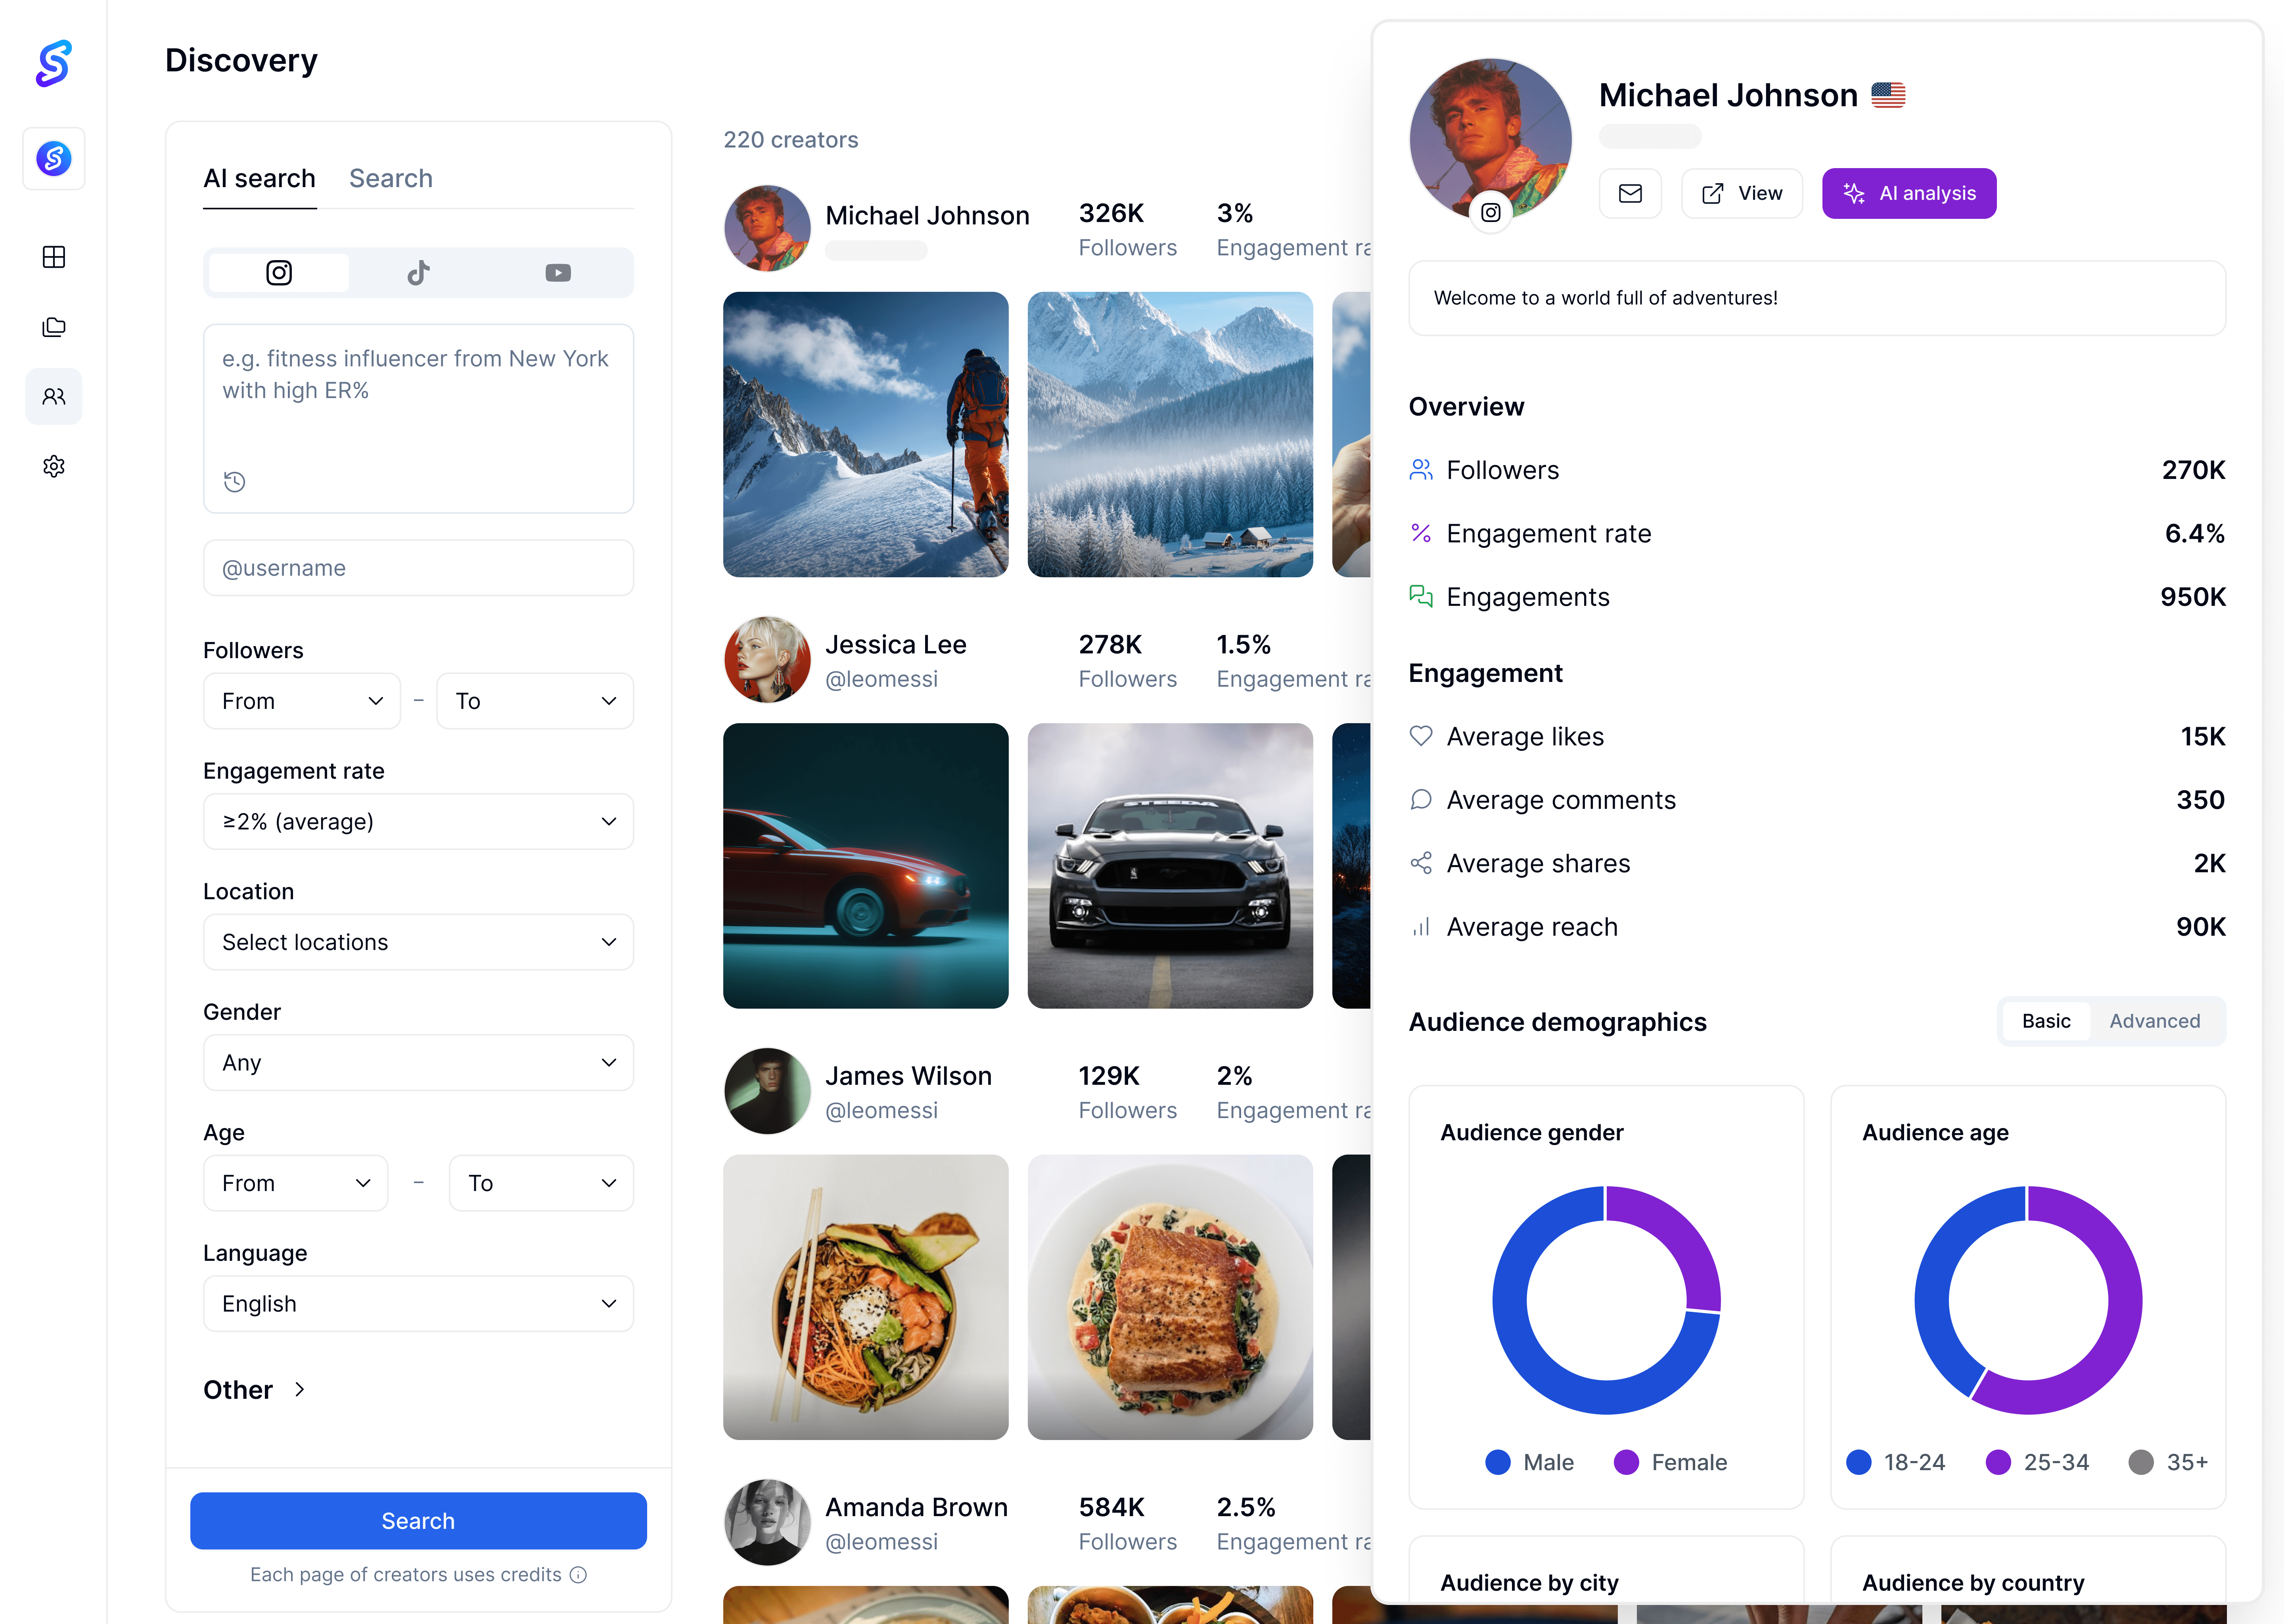Screen dimensions: 2284x1624
Task: Select the AI search tab
Action: [259, 179]
